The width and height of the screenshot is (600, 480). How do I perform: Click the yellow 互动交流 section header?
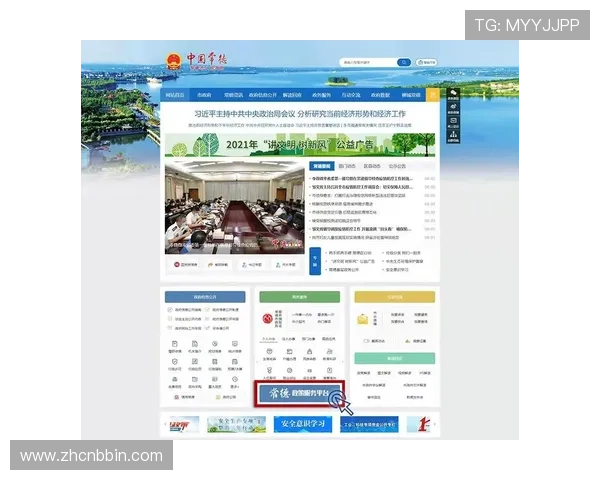tap(395, 297)
